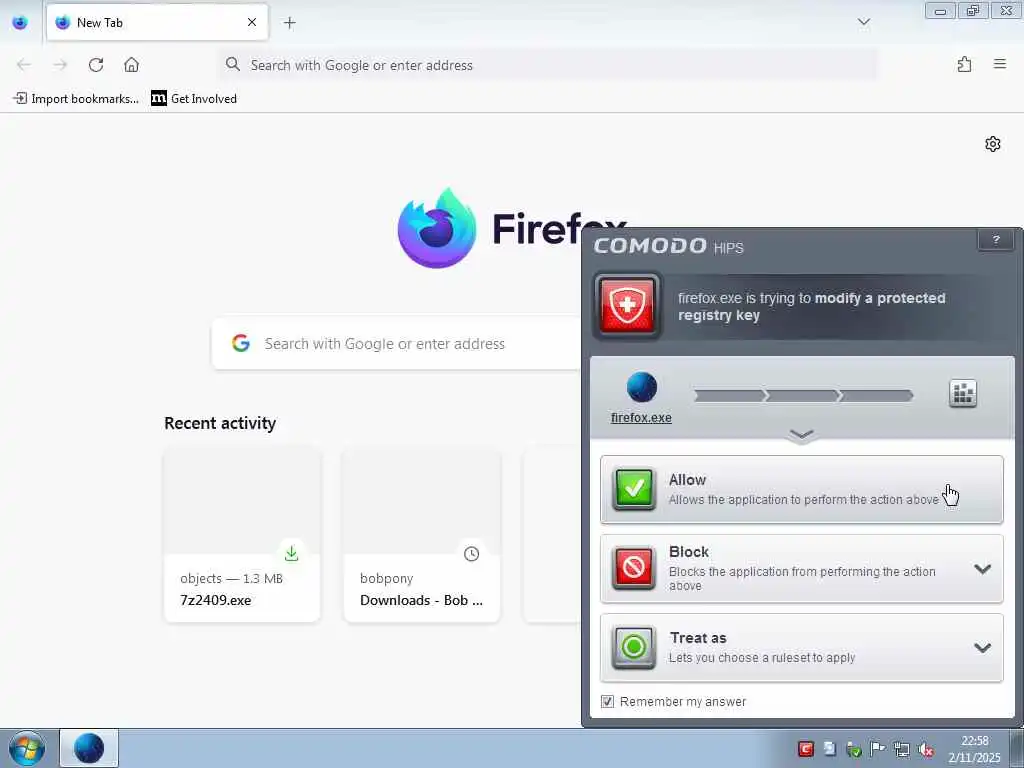
Task: Expand the Block options dropdown arrow
Action: (982, 569)
